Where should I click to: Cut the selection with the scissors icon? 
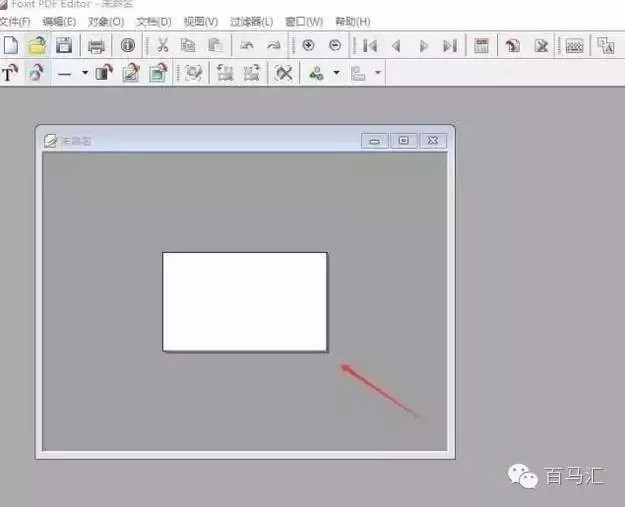(163, 45)
